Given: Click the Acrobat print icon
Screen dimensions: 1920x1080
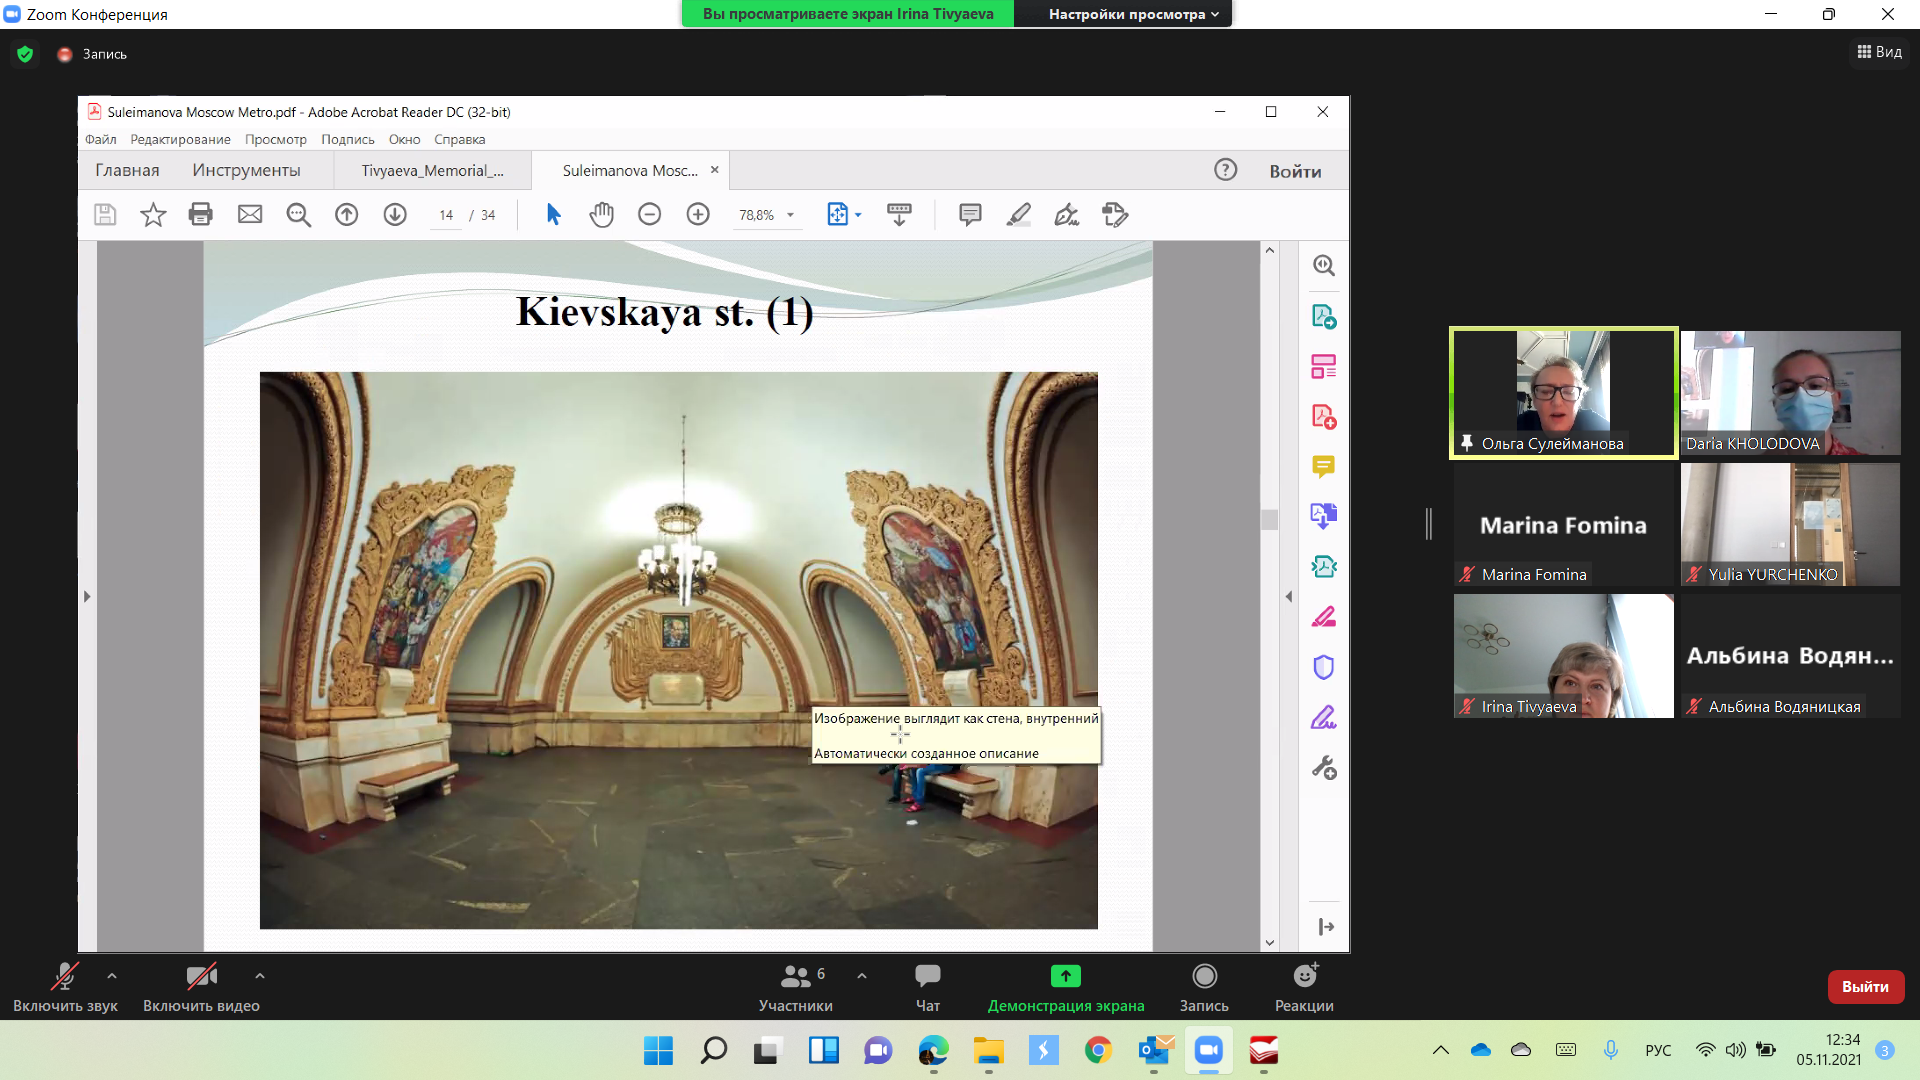Looking at the screenshot, I should pyautogui.click(x=201, y=214).
